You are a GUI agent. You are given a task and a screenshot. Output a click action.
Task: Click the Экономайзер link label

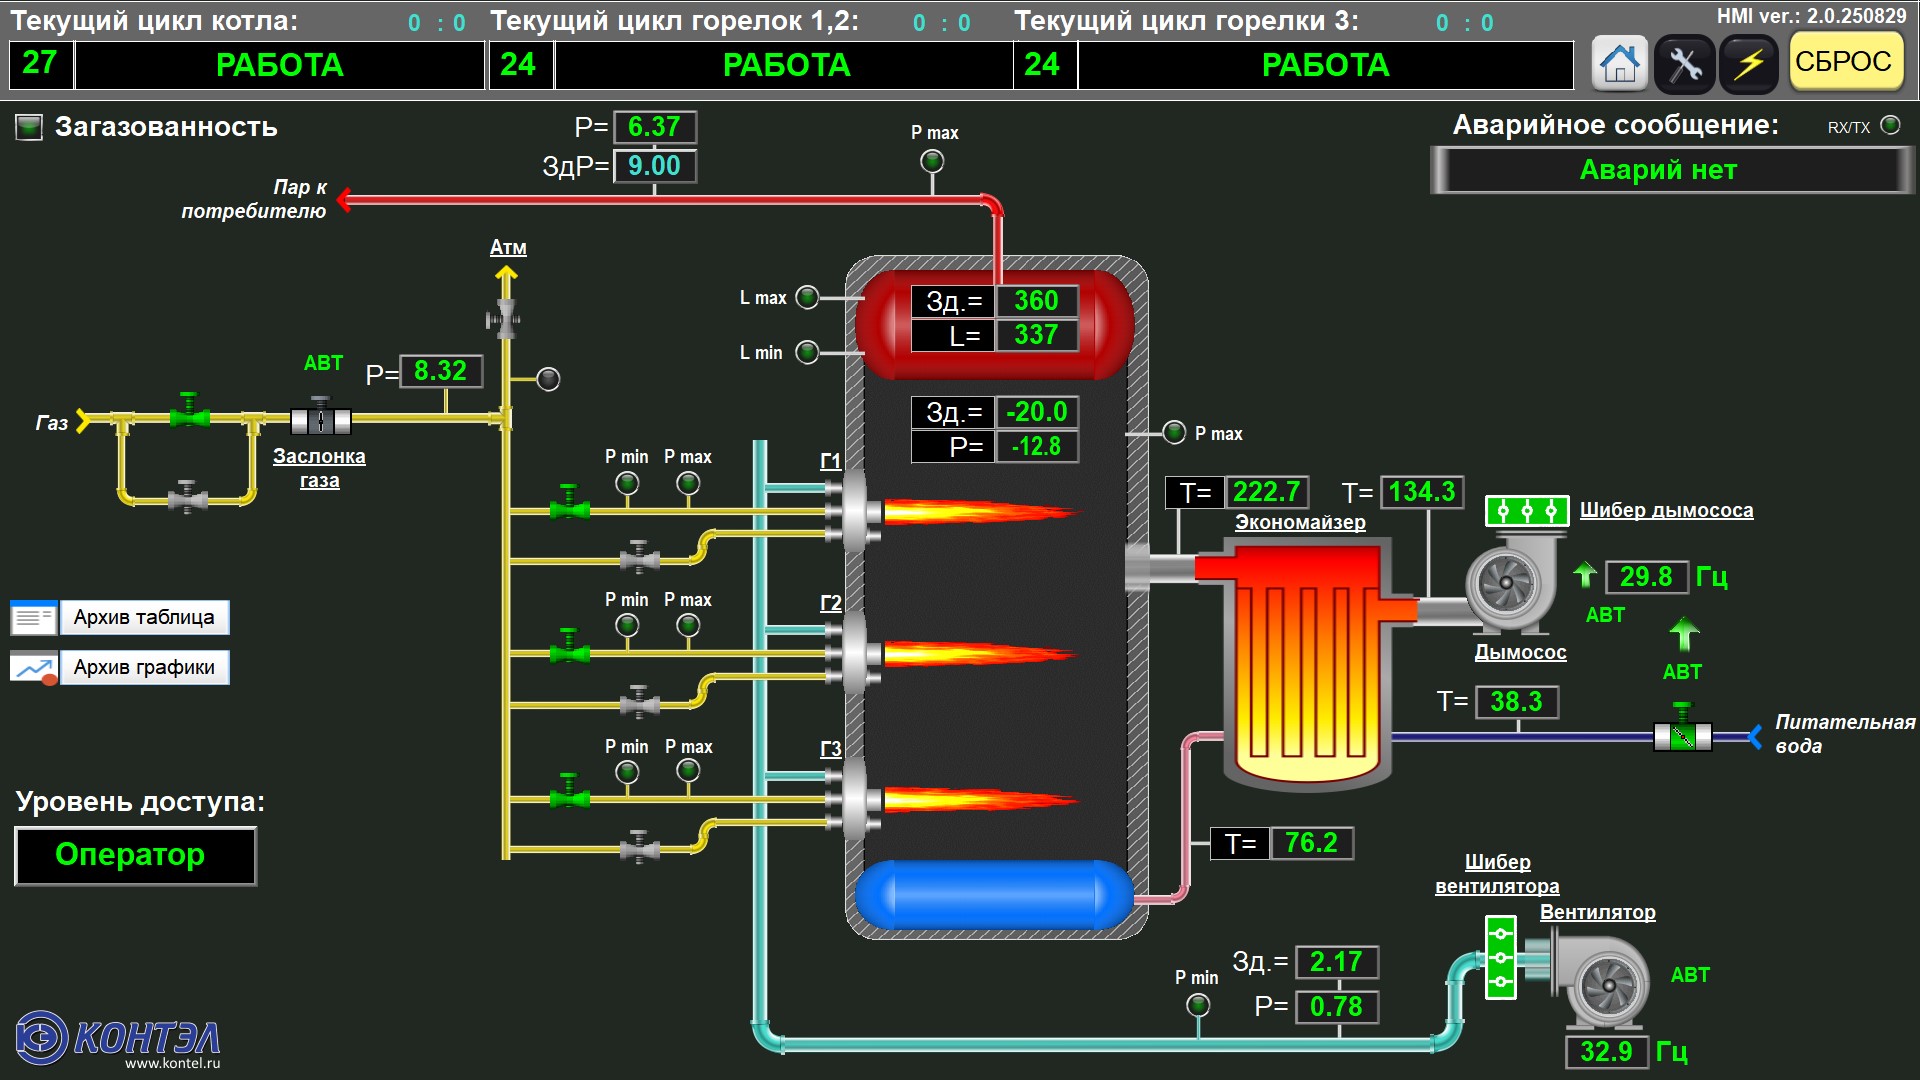coord(1299,522)
